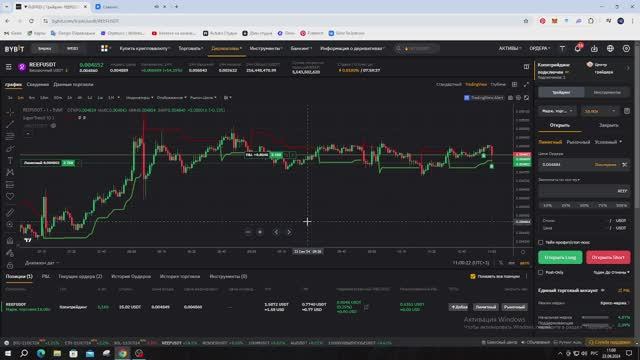Toggle auto scale on the chart
Screen dimensions: 640x360
click(x=524, y=263)
